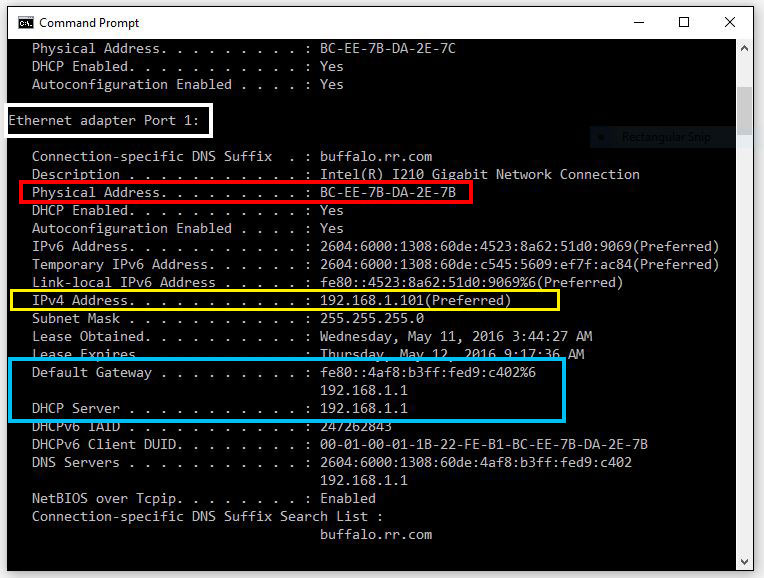
Task: Click the DNS suffix value buffalo.rr.com
Action: pyautogui.click(x=376, y=156)
